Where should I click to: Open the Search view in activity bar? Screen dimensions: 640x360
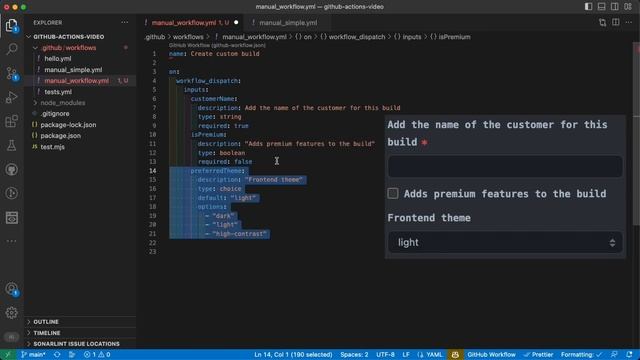(11, 49)
